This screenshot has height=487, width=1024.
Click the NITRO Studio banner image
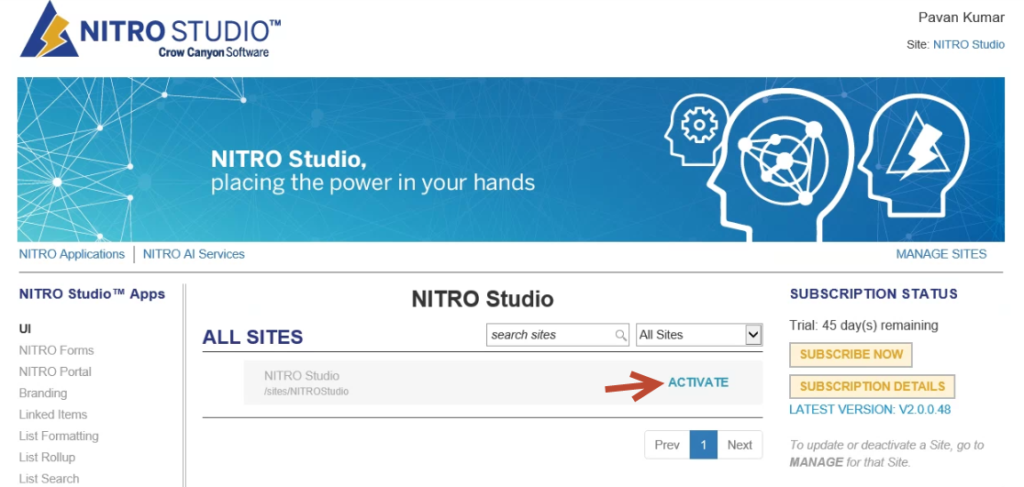511,159
